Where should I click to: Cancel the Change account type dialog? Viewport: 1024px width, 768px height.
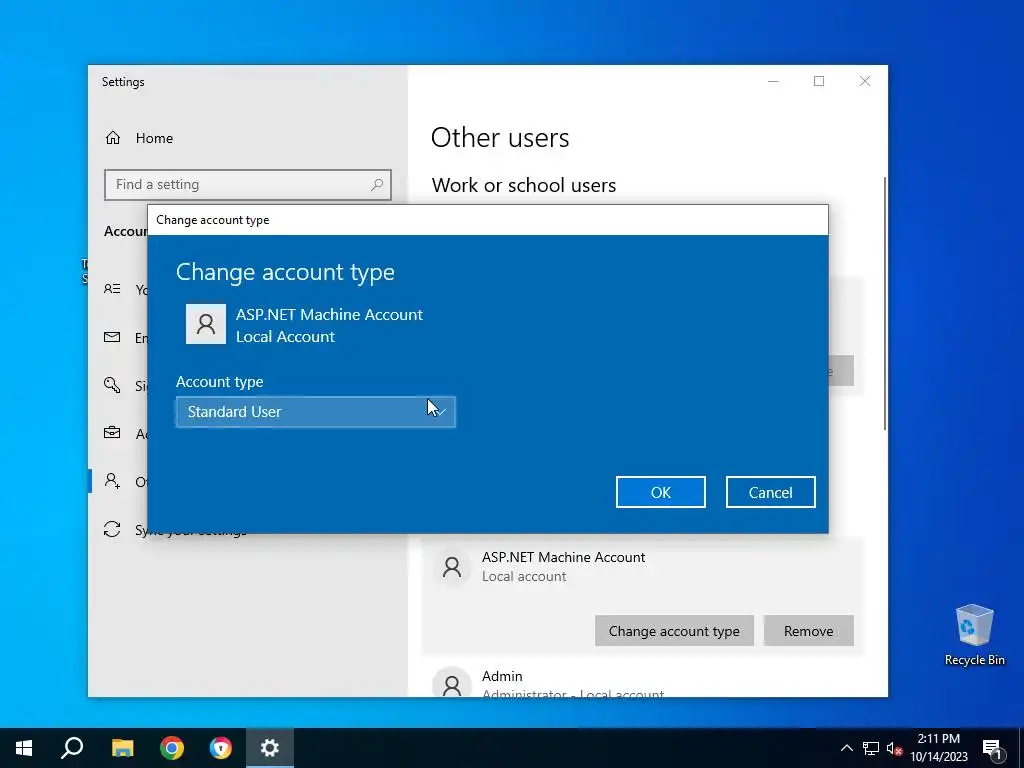pyautogui.click(x=771, y=492)
